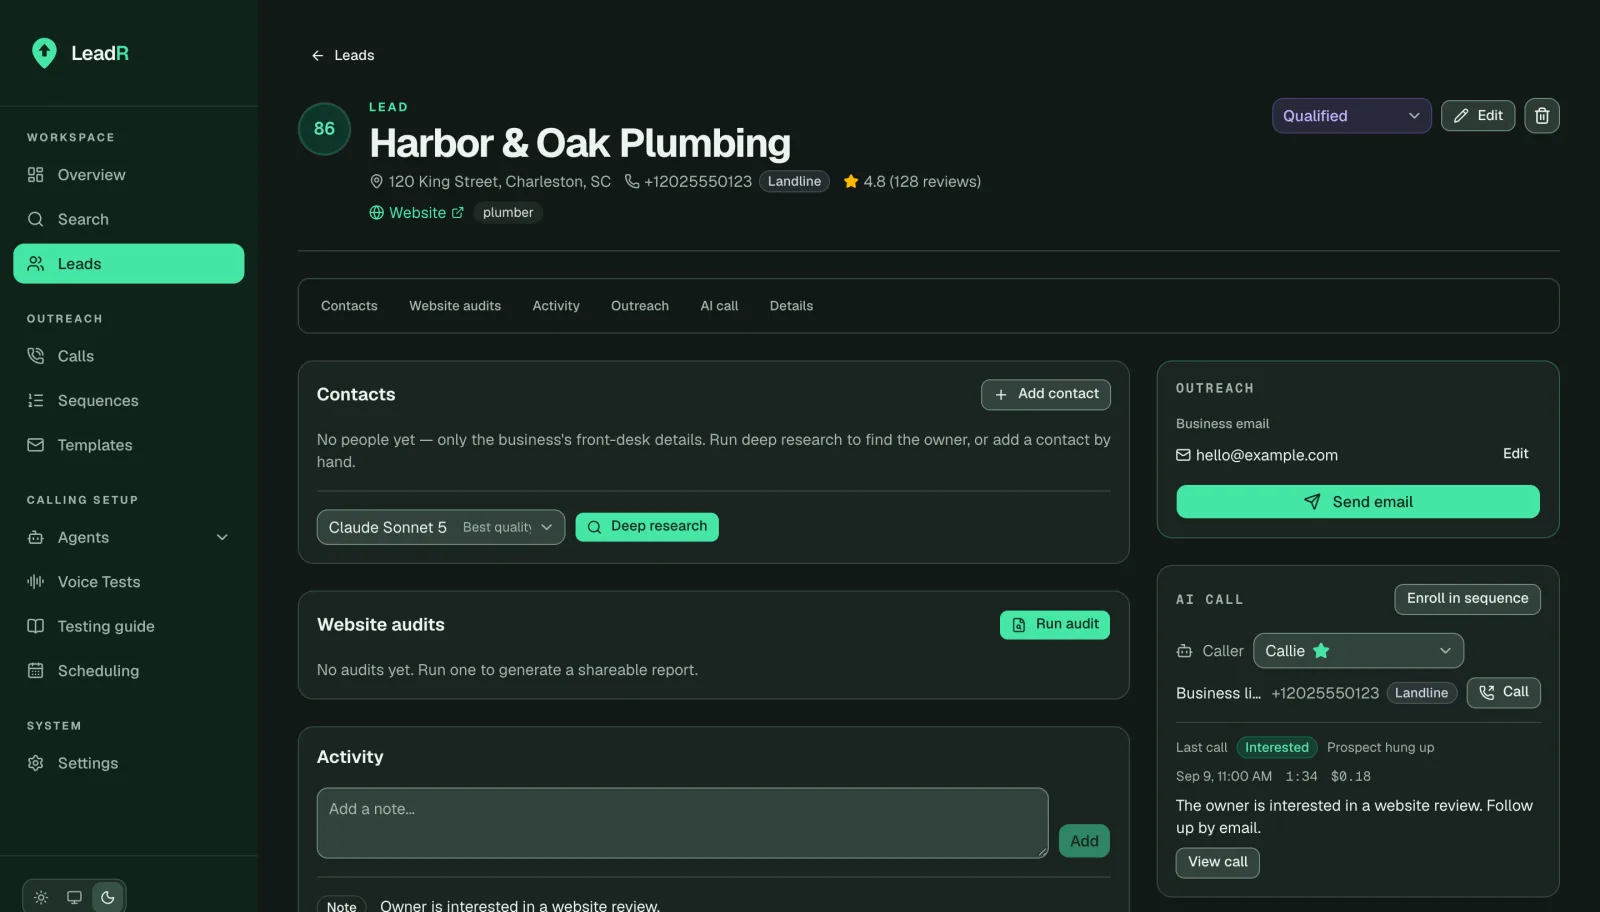Viewport: 1600px width, 912px height.
Task: Switch to the light theme sun icon
Action: [x=41, y=897]
